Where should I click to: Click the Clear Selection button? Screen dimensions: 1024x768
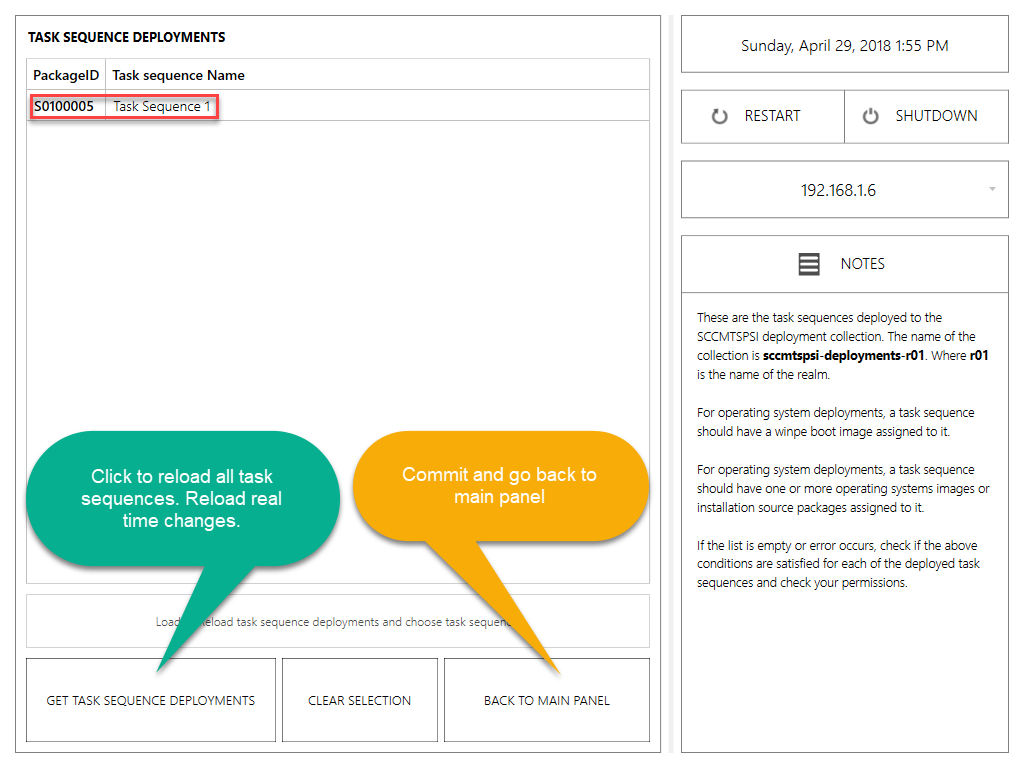pyautogui.click(x=359, y=700)
